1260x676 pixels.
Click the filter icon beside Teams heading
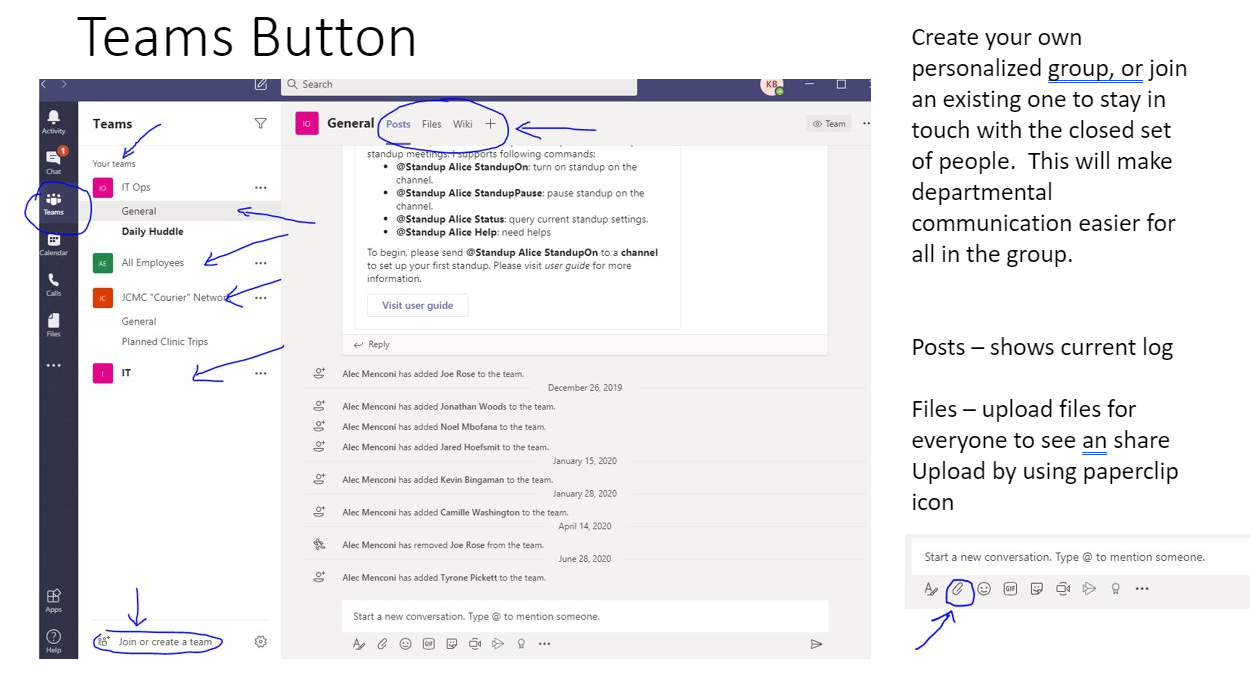[261, 124]
